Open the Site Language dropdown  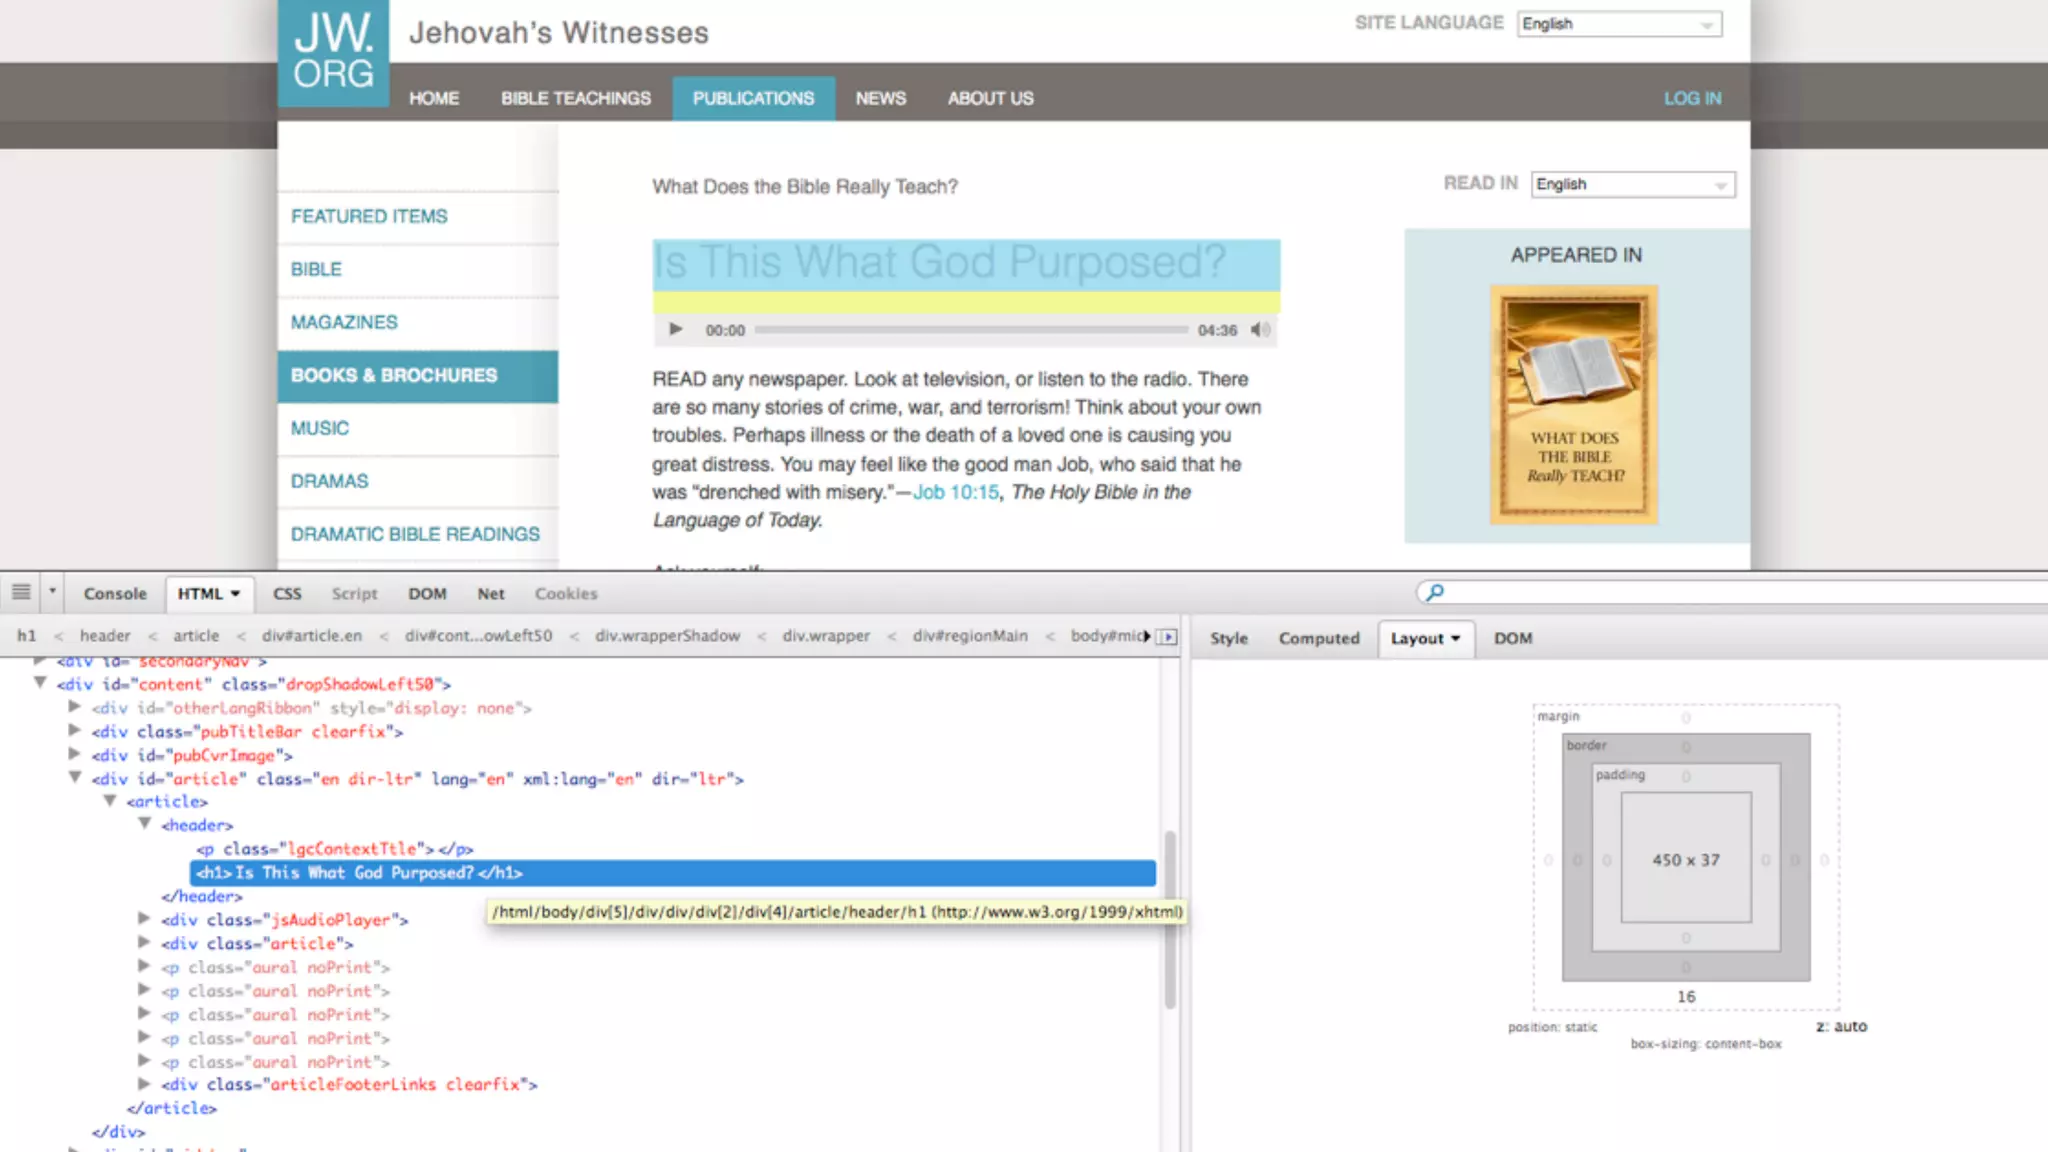1619,24
